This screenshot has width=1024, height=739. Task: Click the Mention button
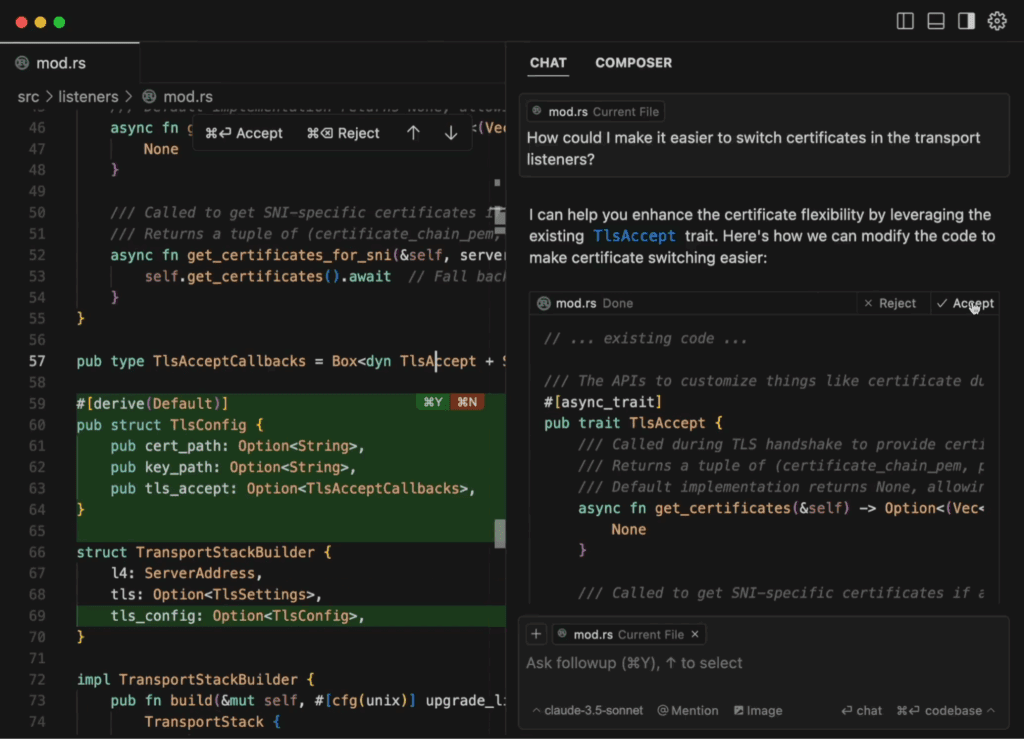pos(688,710)
